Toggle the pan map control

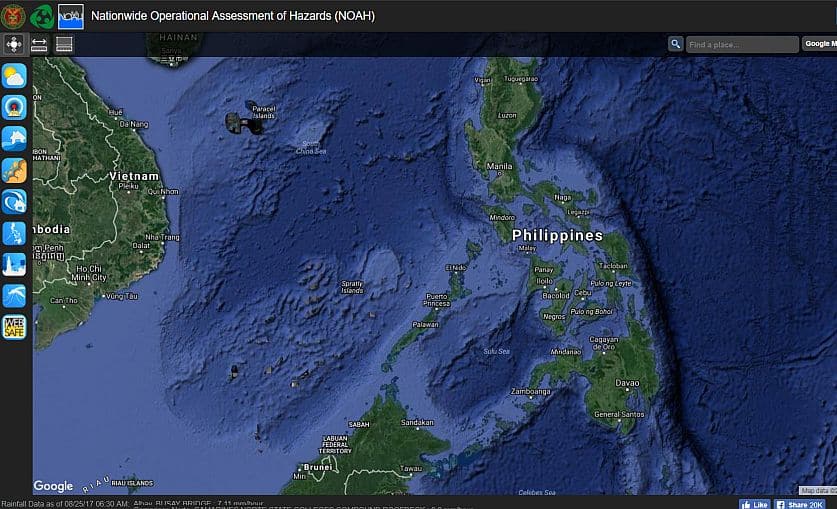coord(14,44)
